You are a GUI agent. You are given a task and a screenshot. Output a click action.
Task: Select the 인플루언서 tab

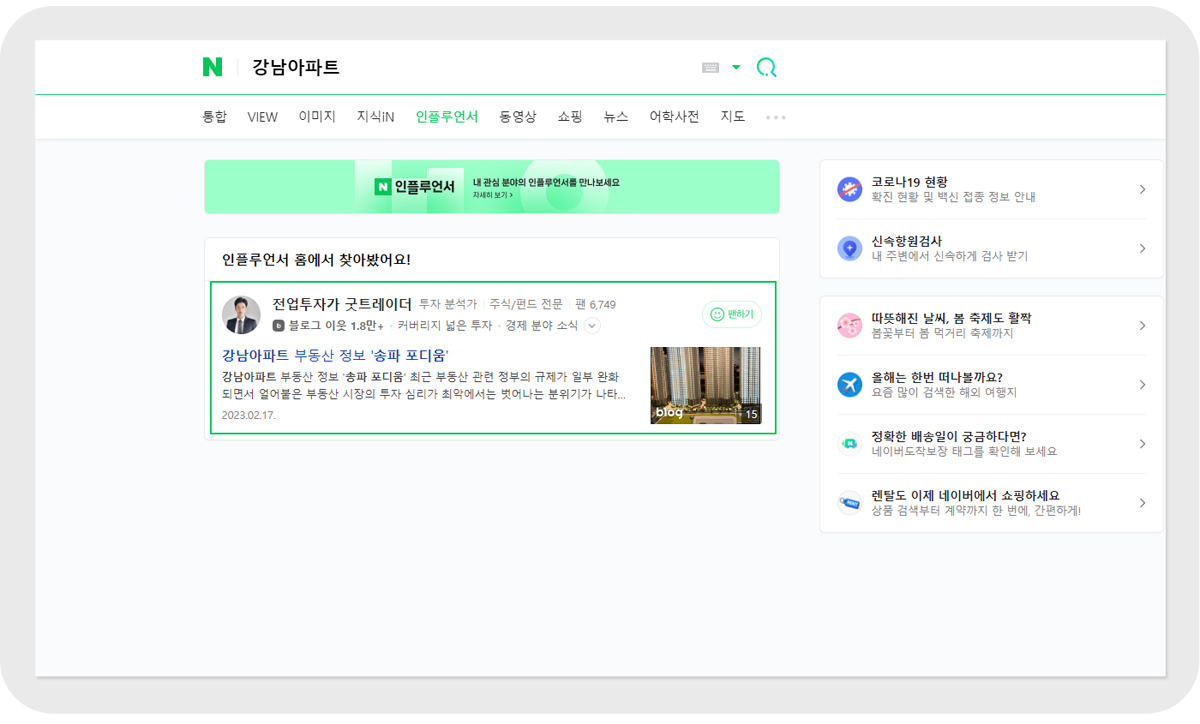pos(447,117)
